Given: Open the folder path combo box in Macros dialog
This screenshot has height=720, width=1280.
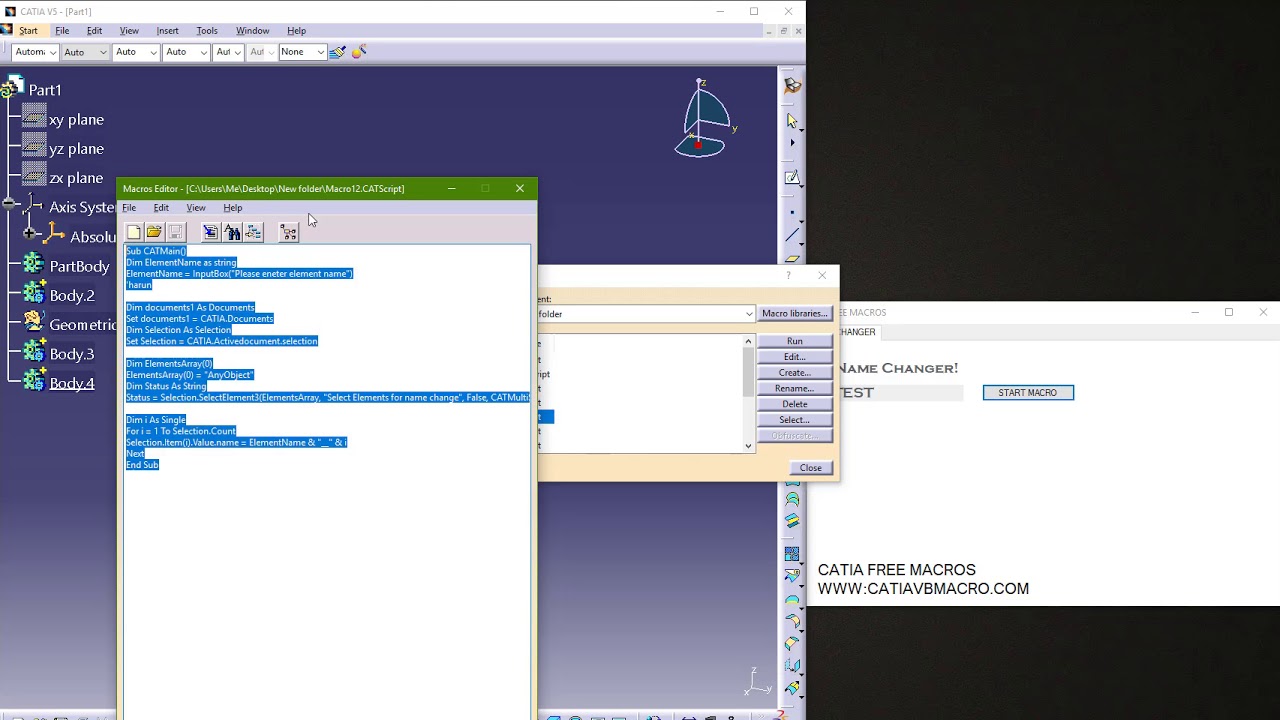Looking at the screenshot, I should click(x=646, y=314).
